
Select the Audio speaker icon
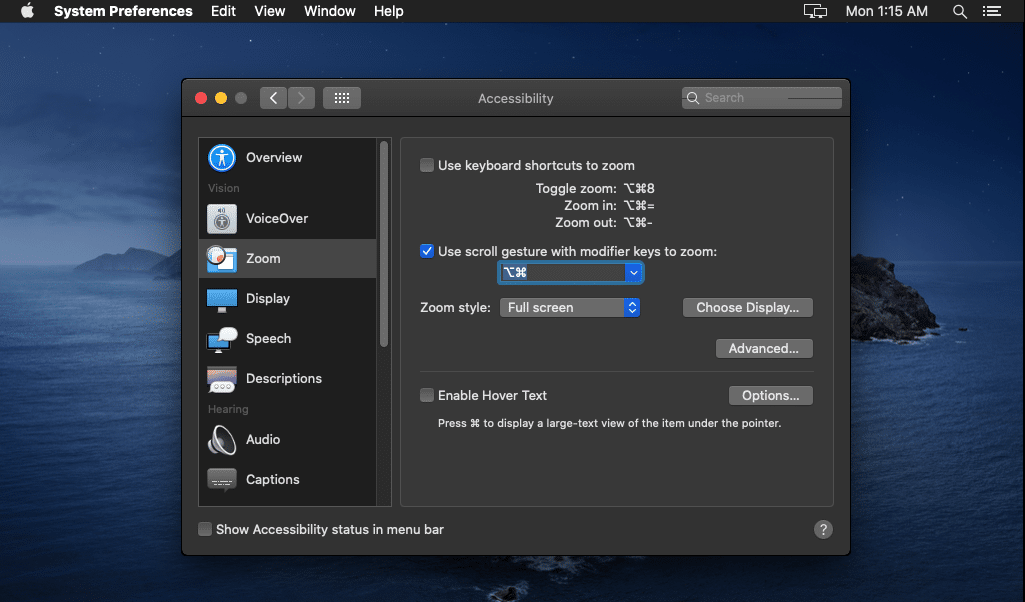point(221,440)
